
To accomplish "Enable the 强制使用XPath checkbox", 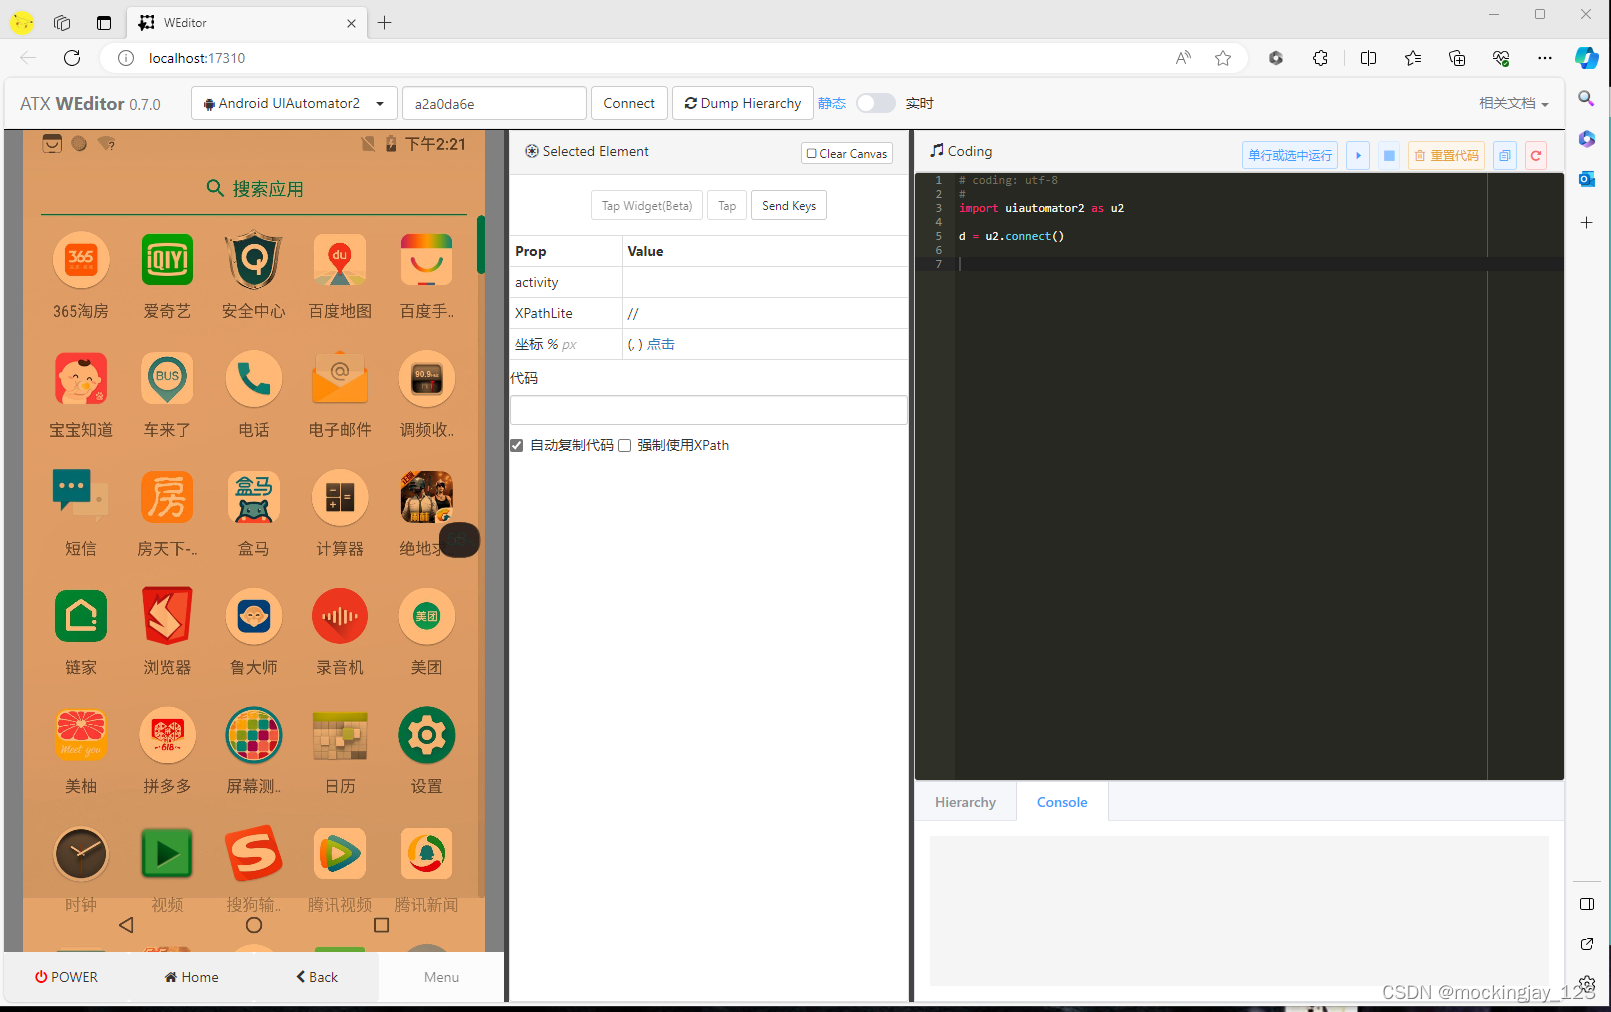I will coord(625,446).
